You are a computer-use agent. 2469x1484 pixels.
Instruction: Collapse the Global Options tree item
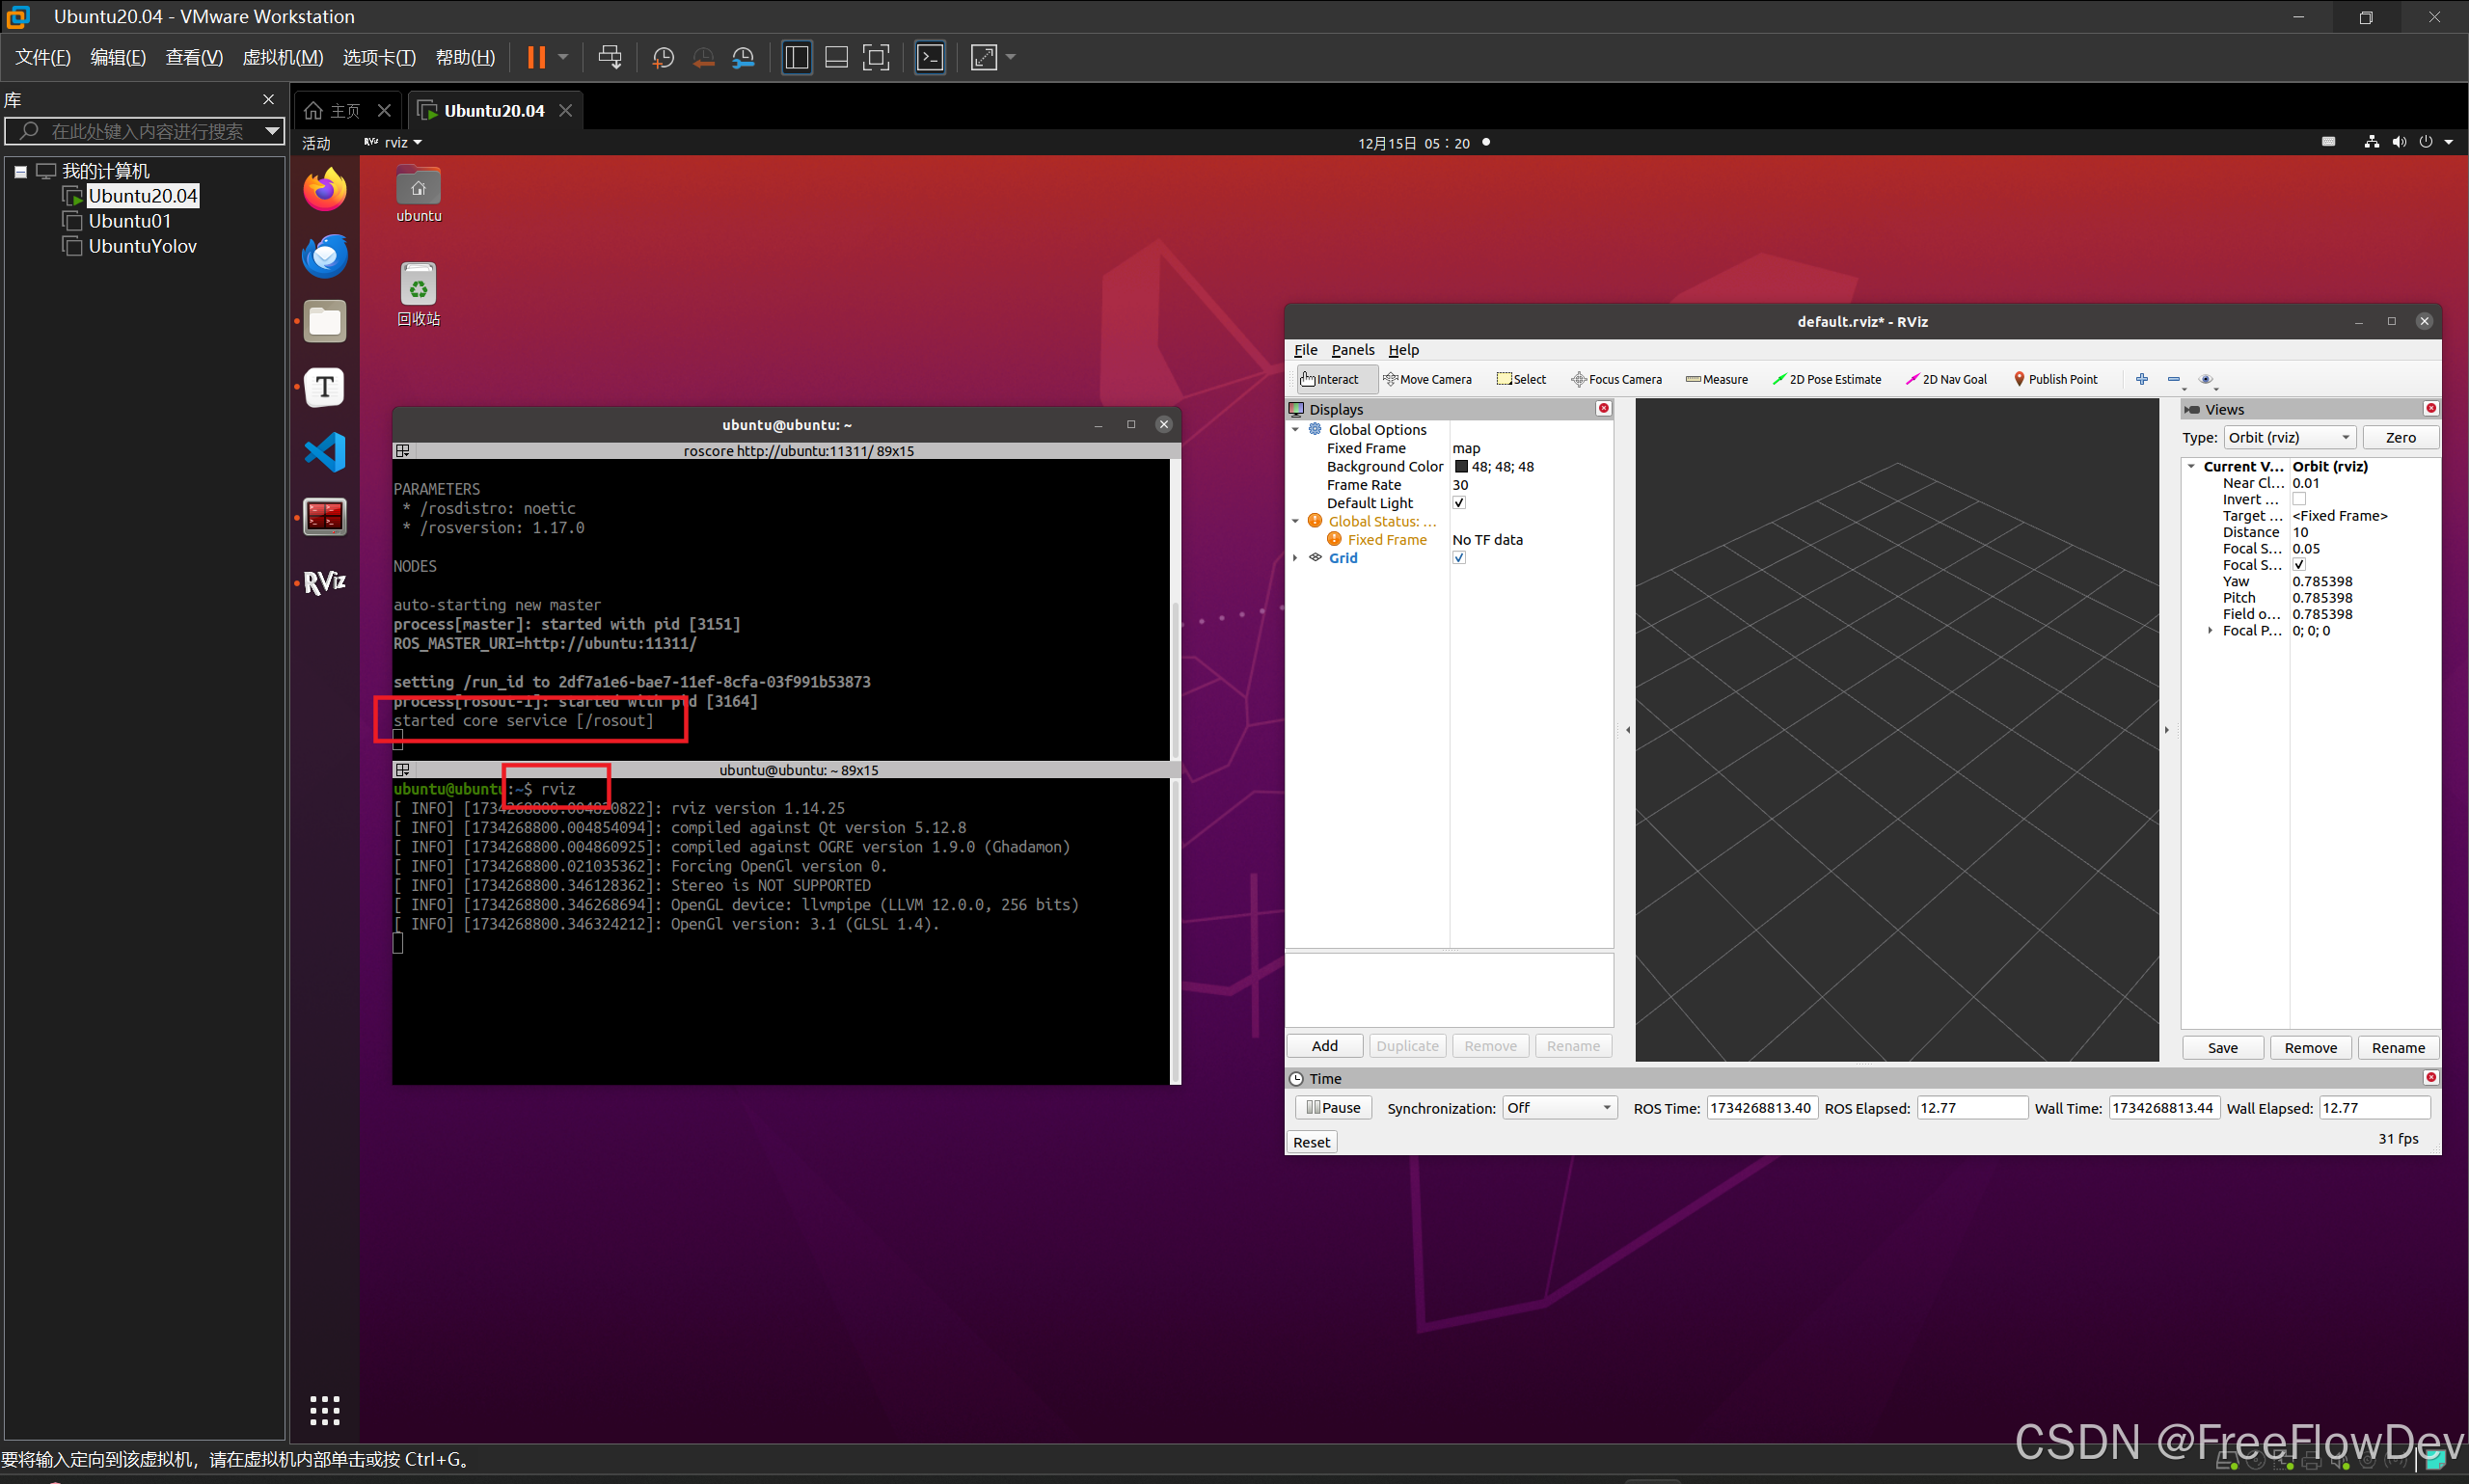point(1296,429)
